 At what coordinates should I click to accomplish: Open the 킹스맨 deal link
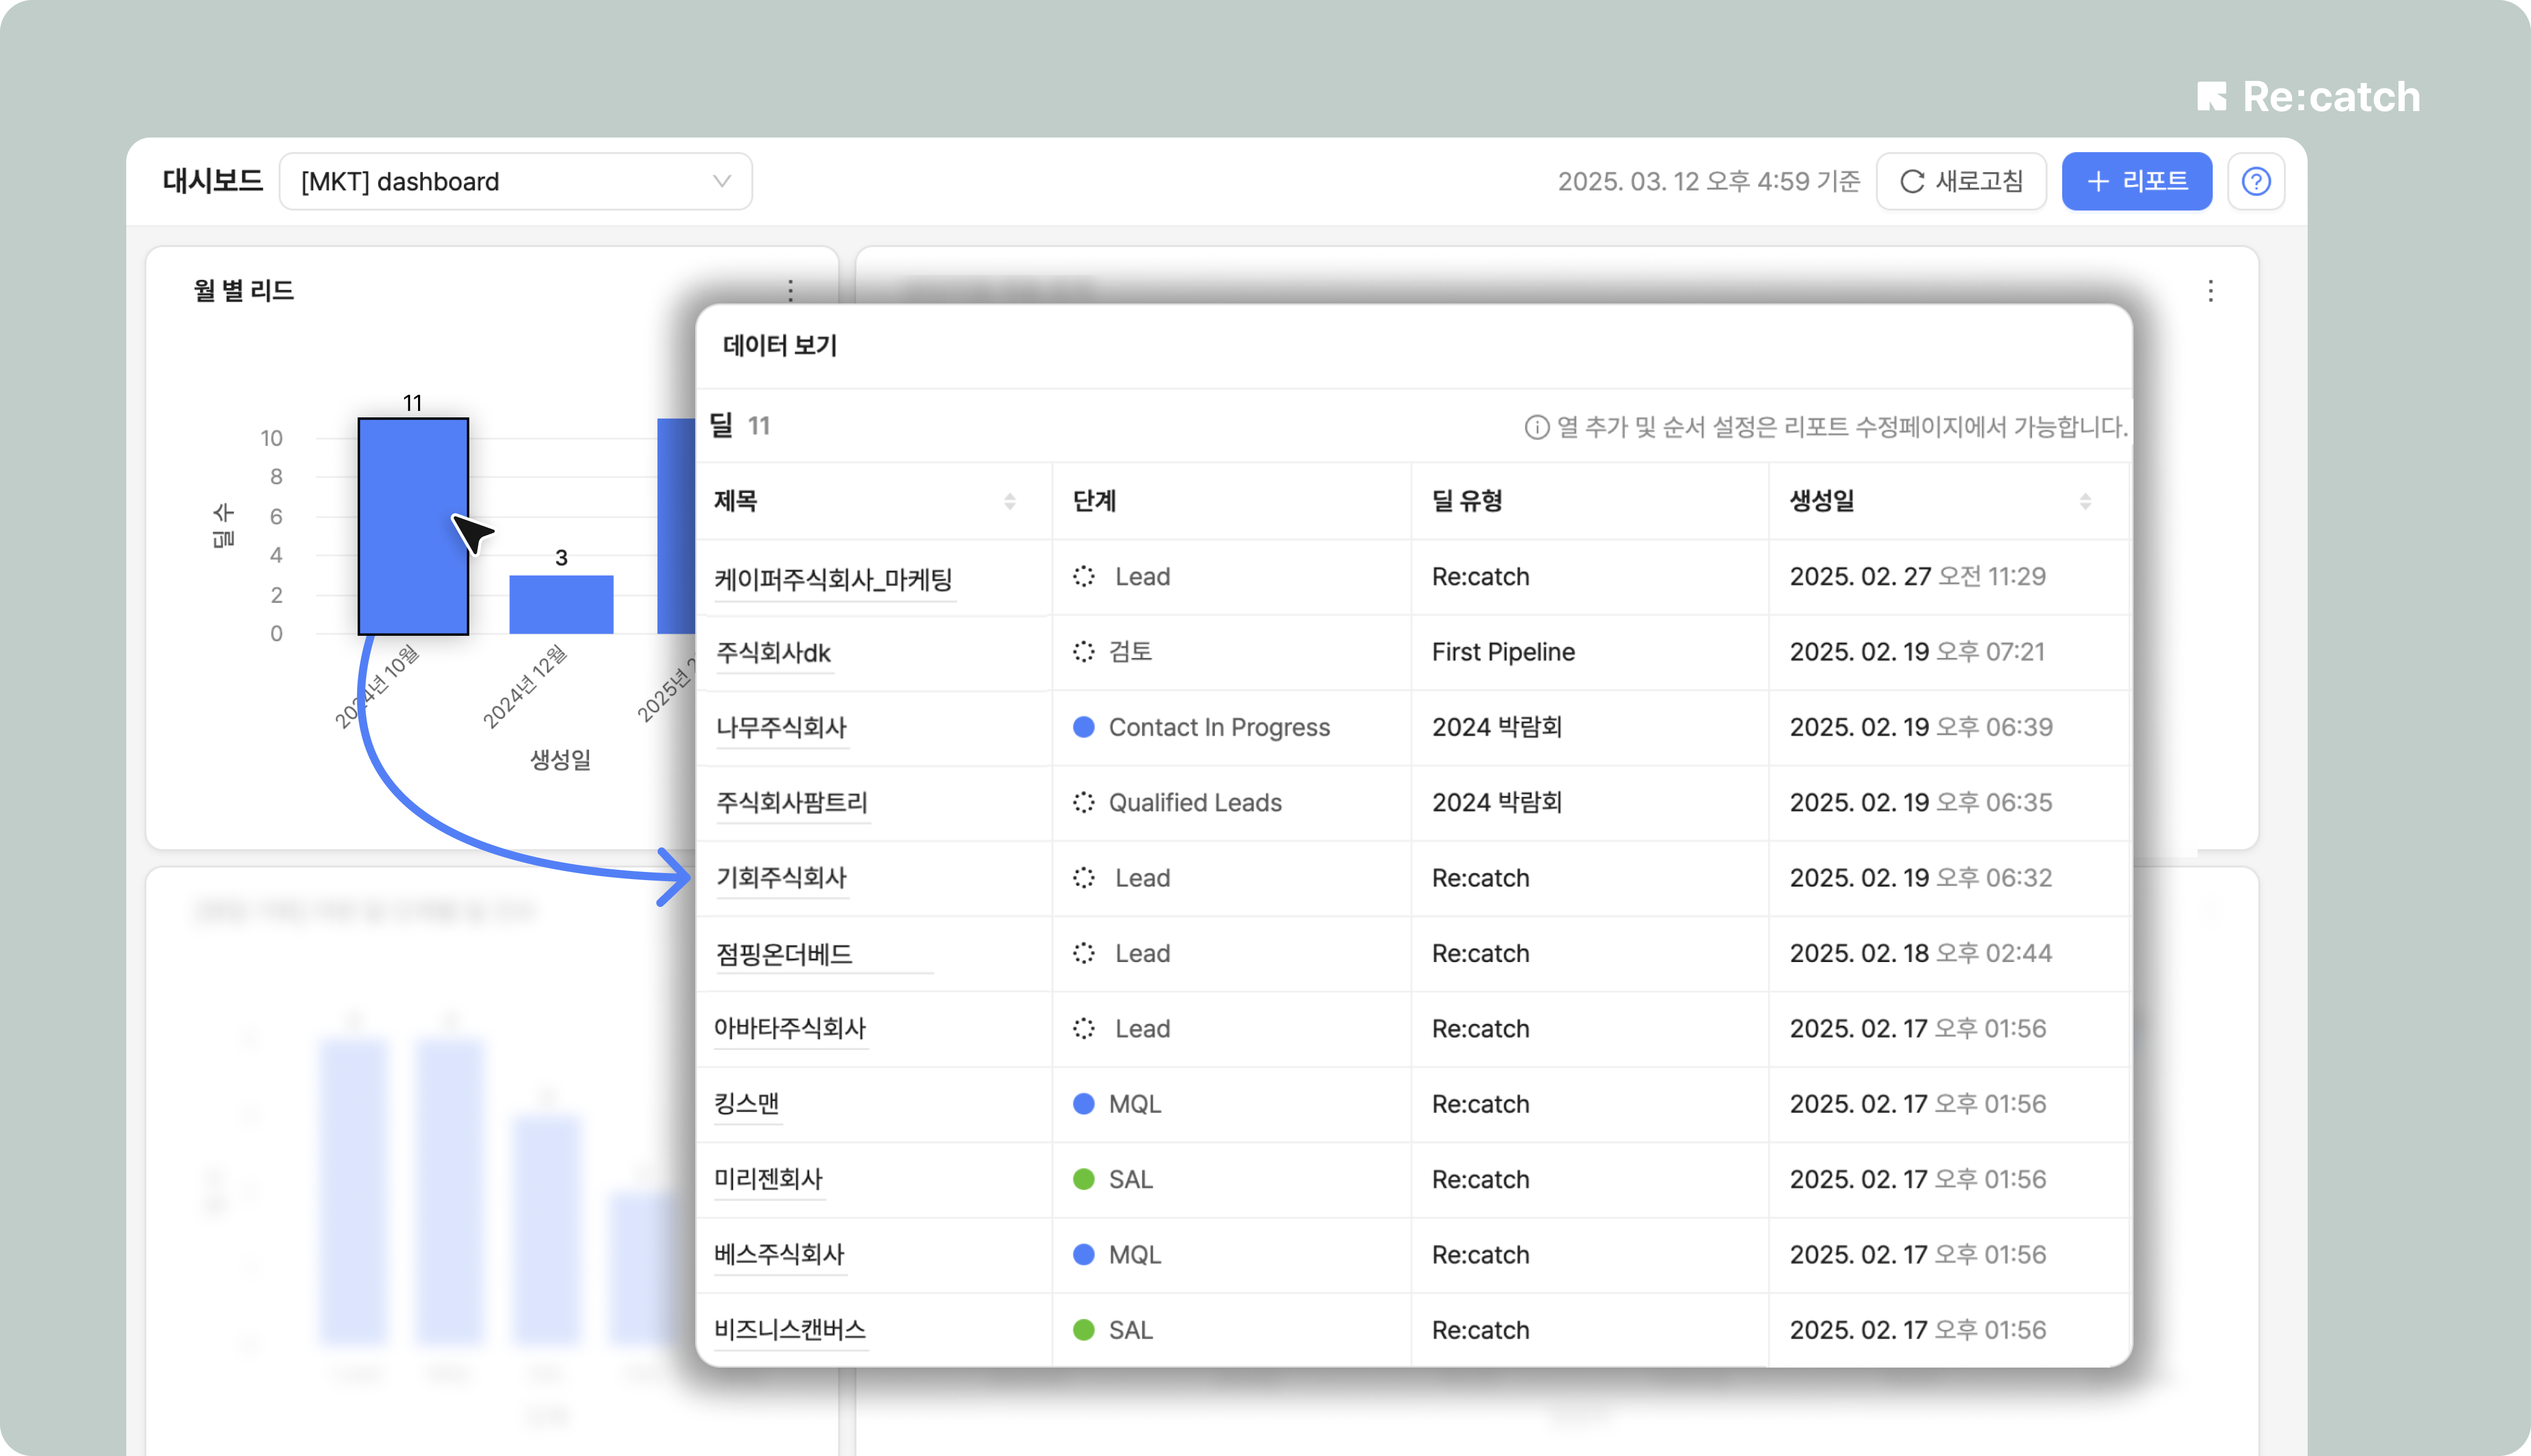tap(746, 1103)
